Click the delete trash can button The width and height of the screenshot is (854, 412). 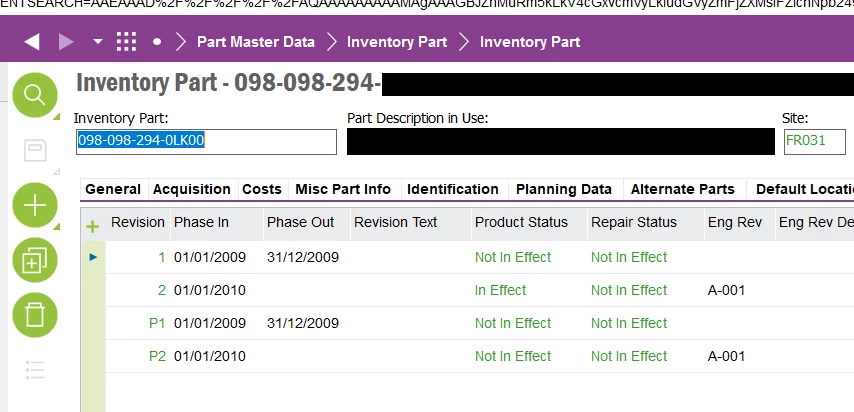[35, 315]
